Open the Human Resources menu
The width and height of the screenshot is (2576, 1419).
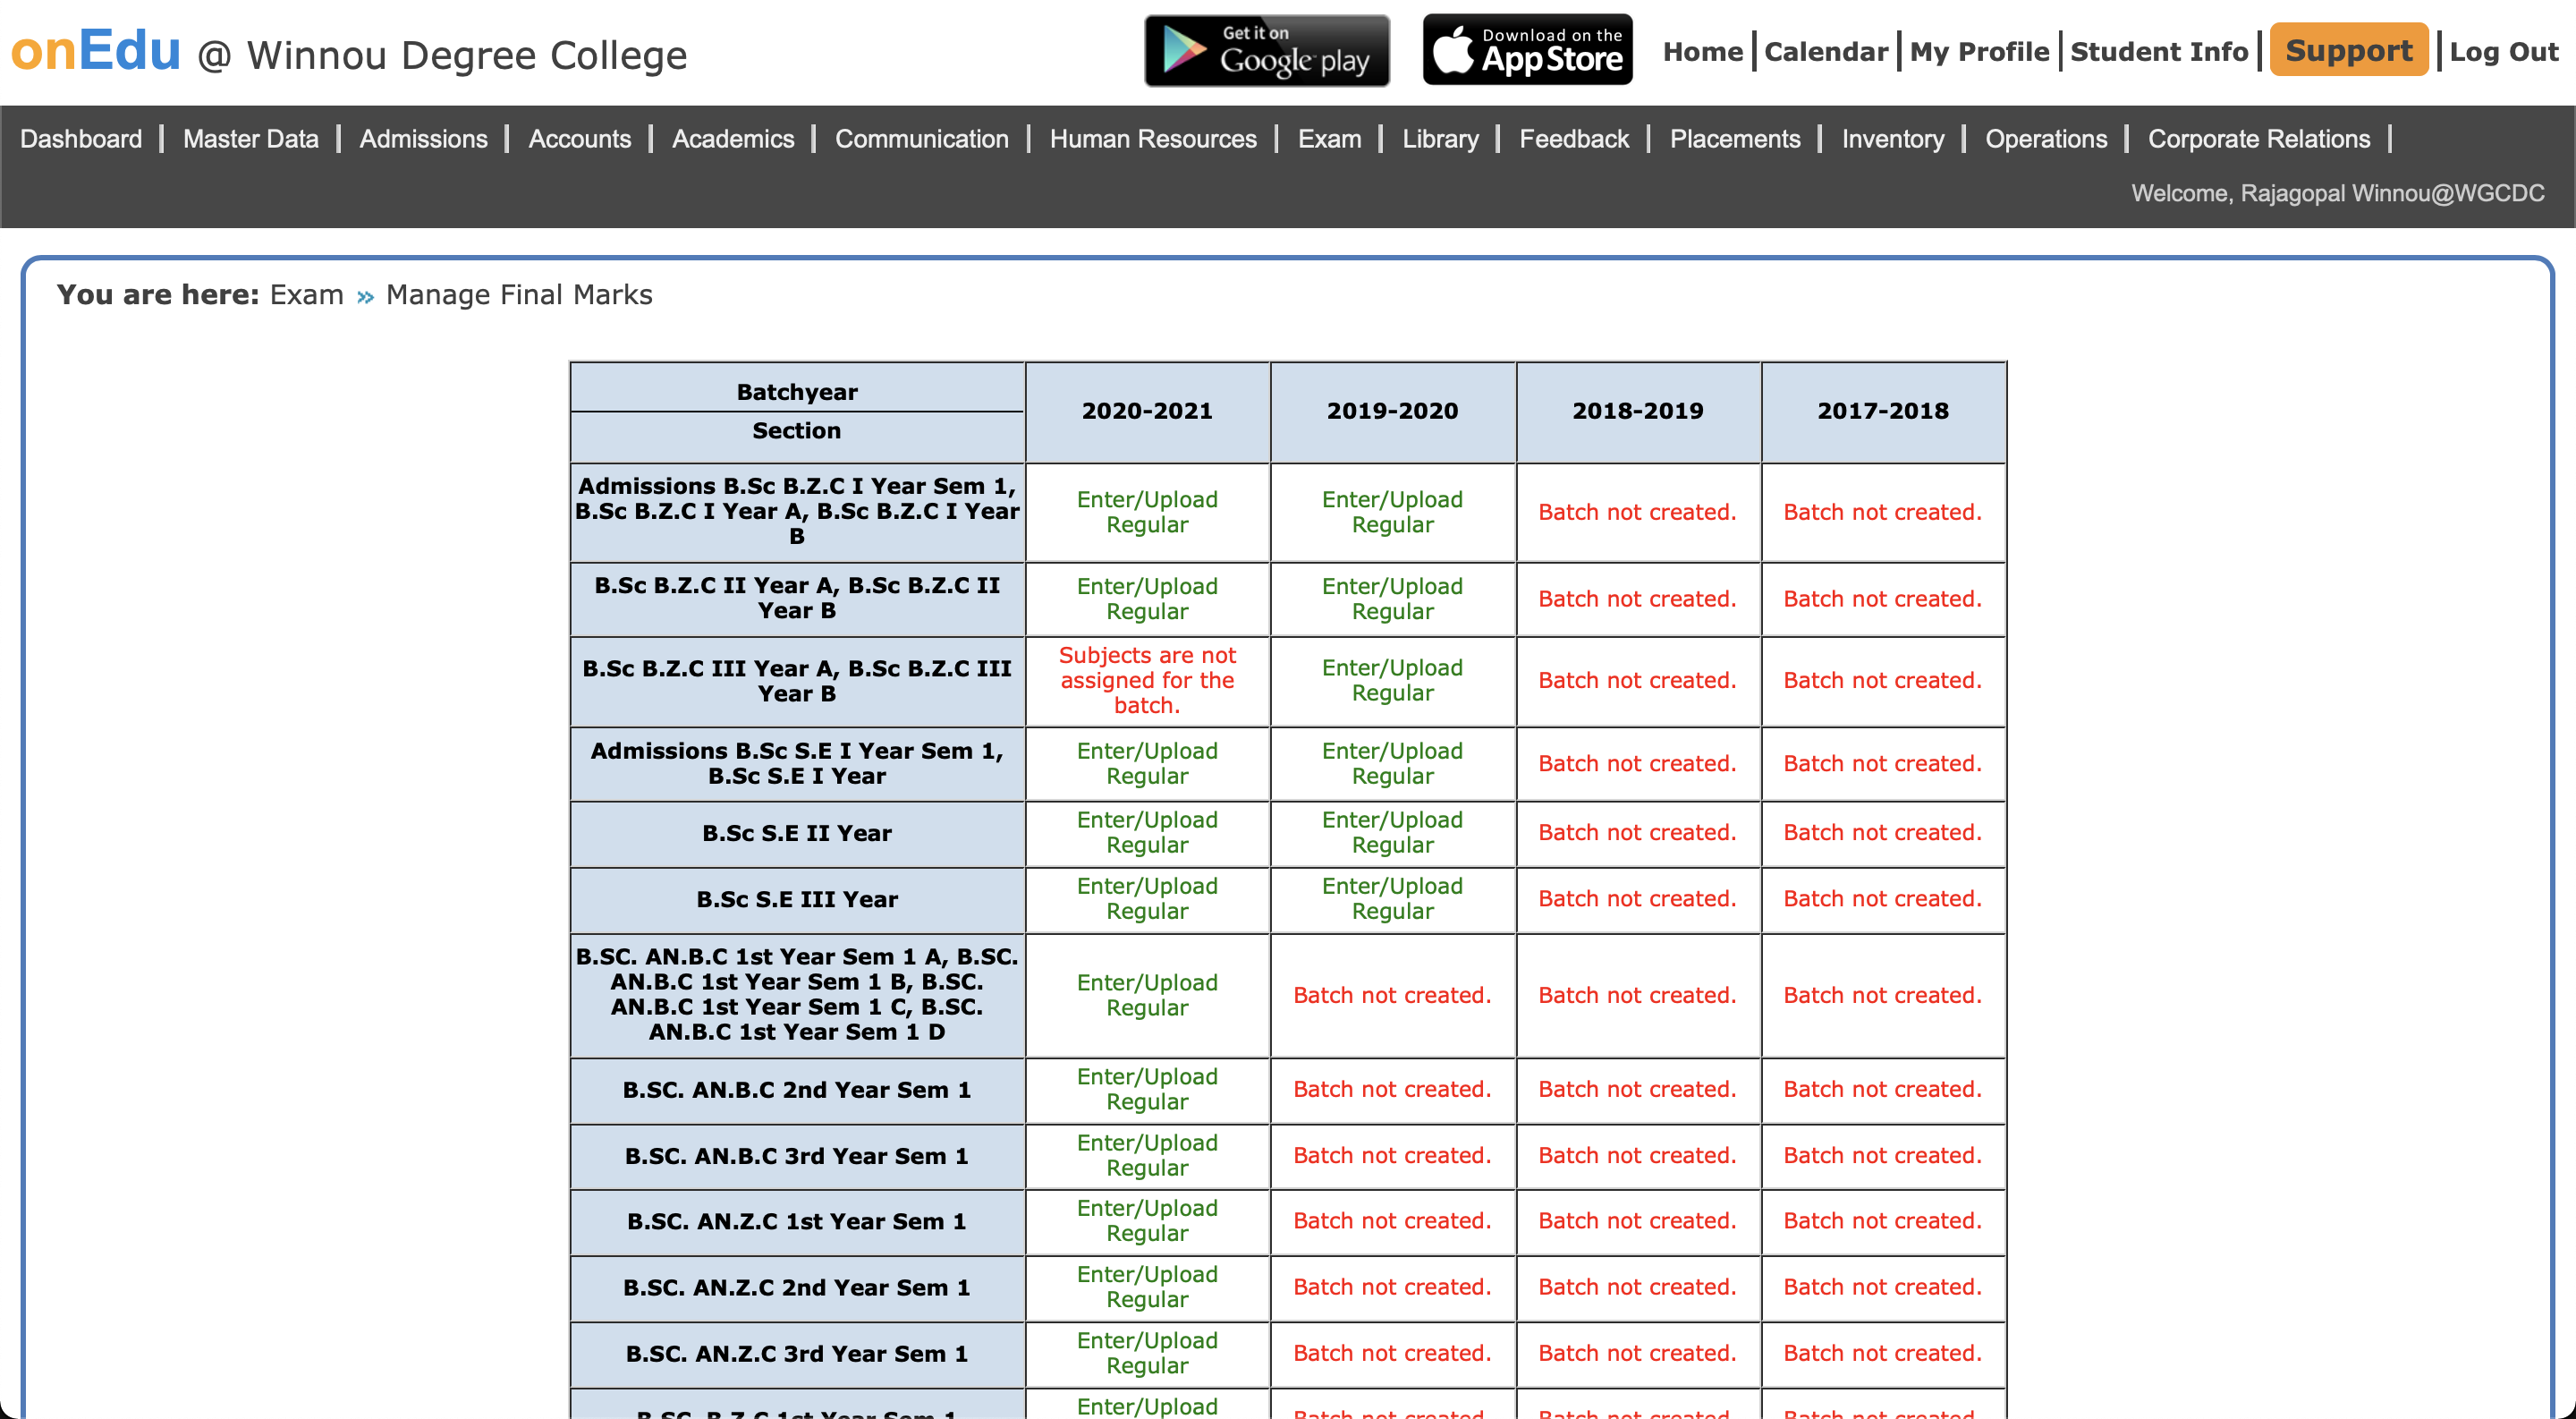click(1152, 139)
